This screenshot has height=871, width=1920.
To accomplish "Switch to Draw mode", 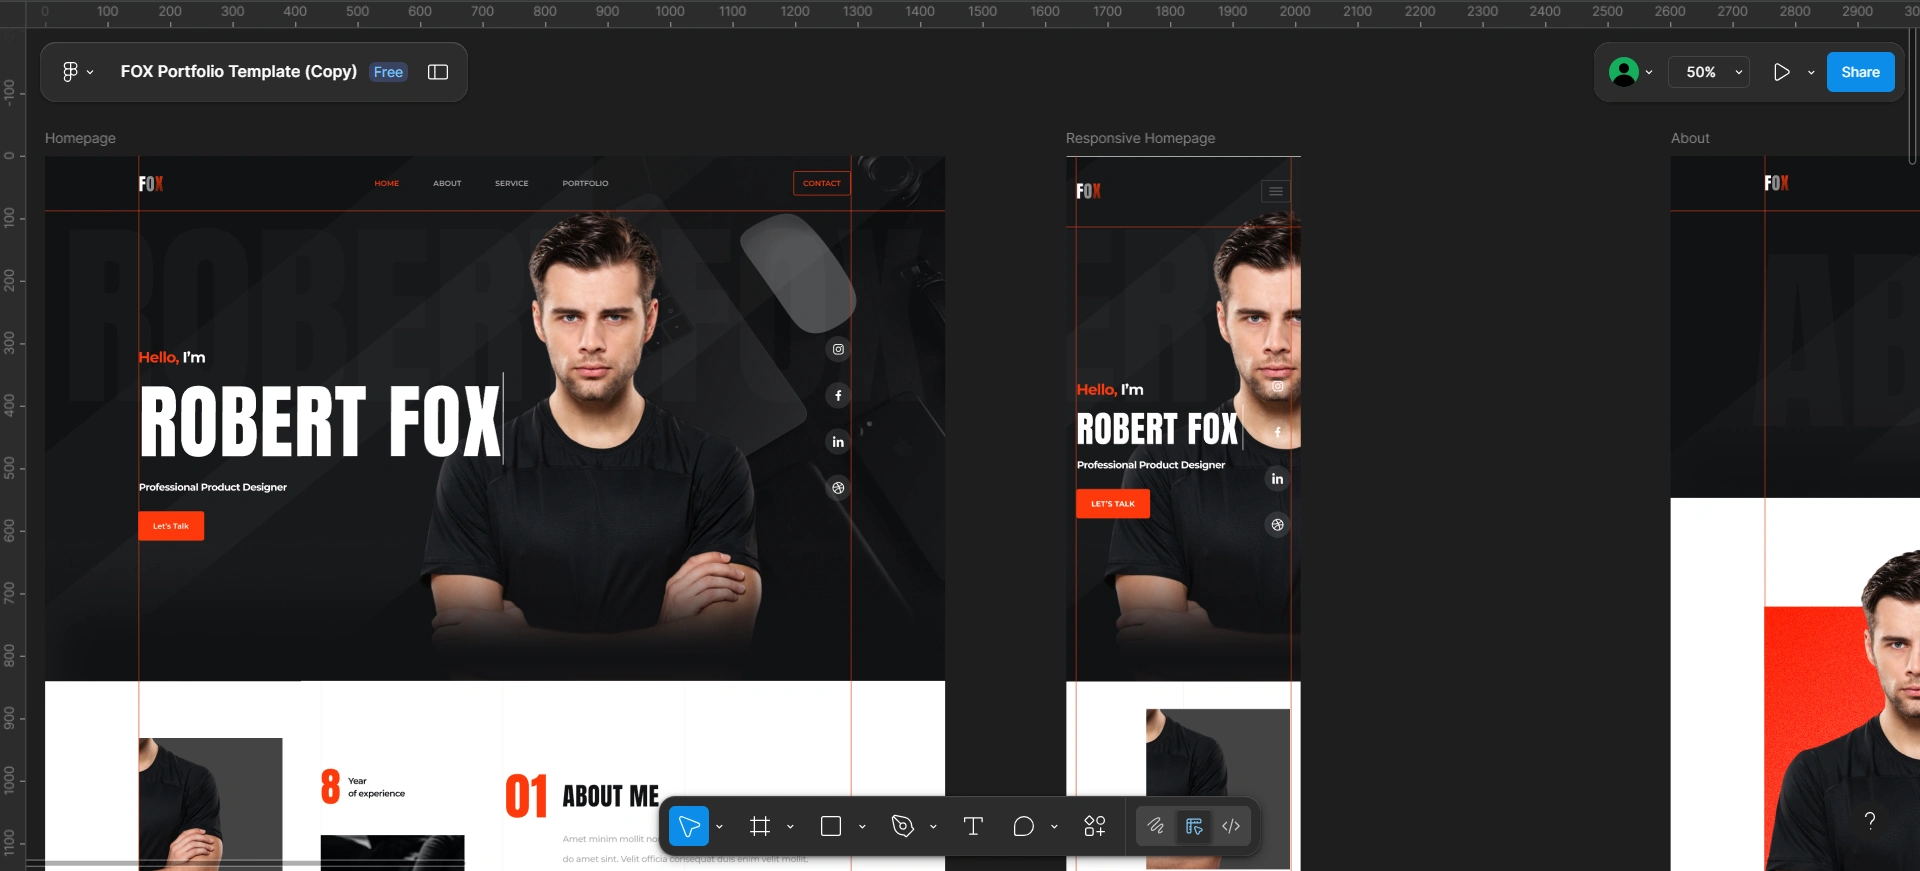I will click(1156, 826).
